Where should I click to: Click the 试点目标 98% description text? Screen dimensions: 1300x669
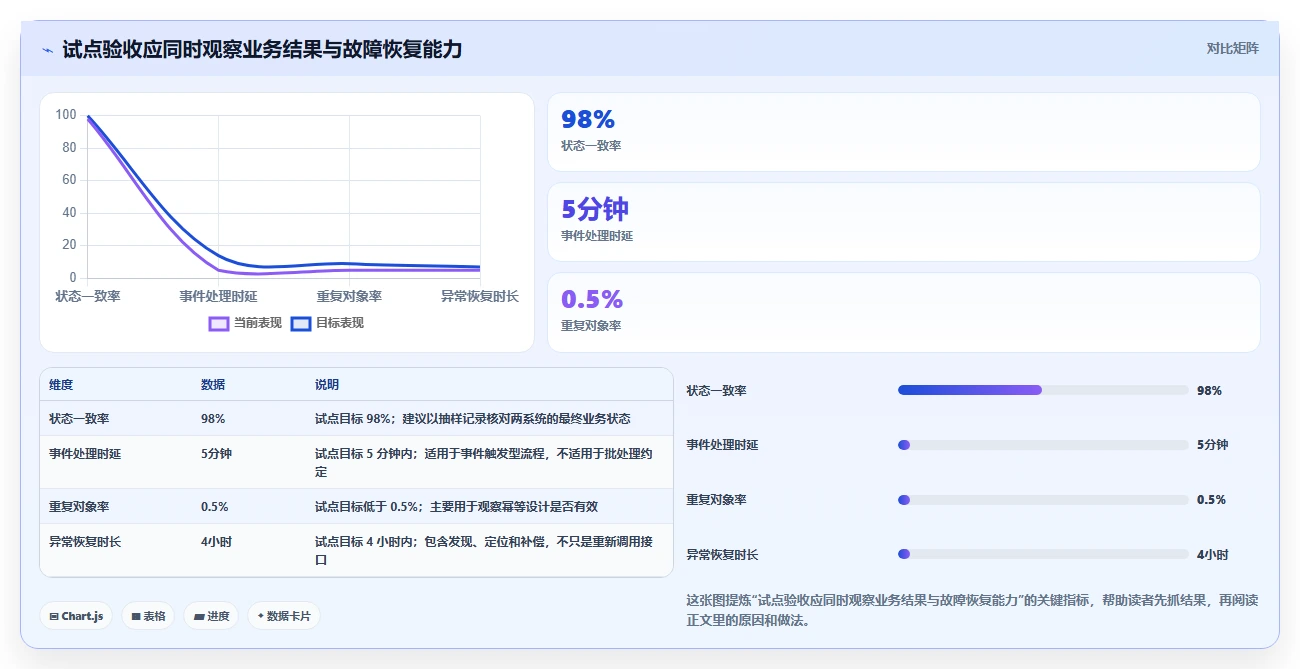(472, 419)
